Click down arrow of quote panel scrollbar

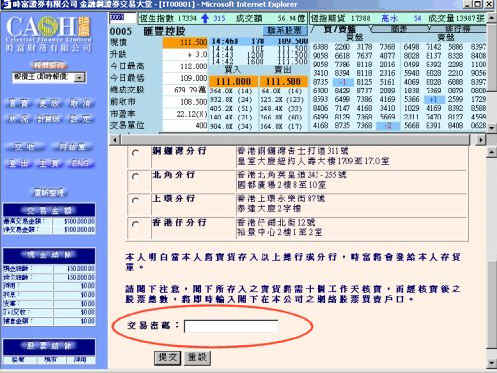[492, 128]
